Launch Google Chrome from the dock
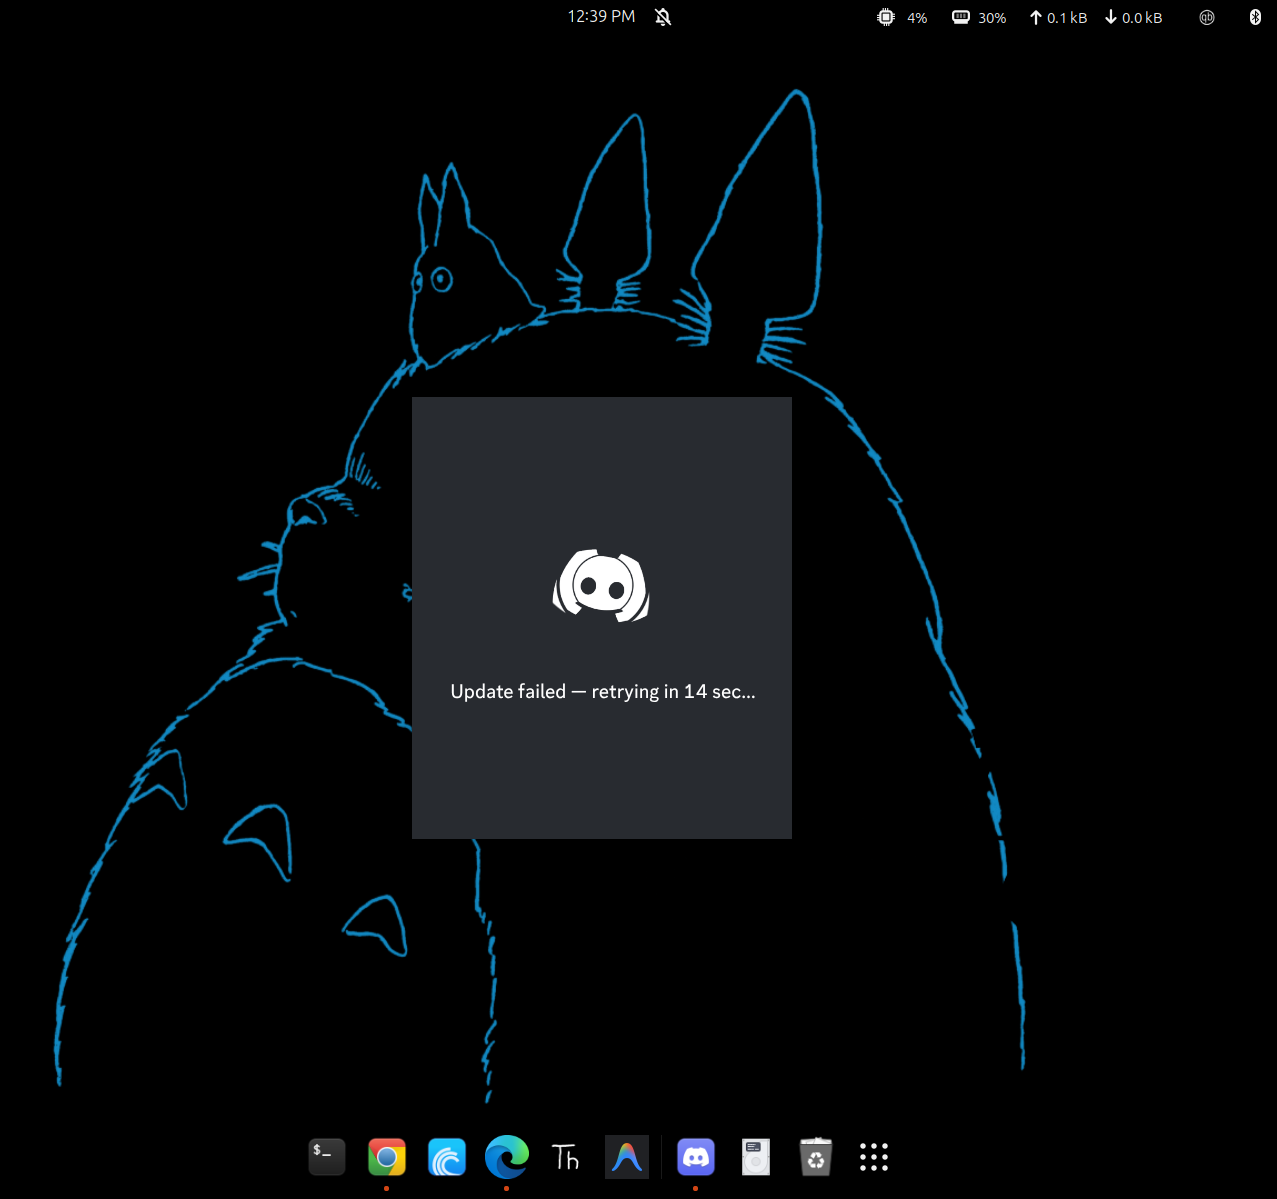 (387, 1157)
